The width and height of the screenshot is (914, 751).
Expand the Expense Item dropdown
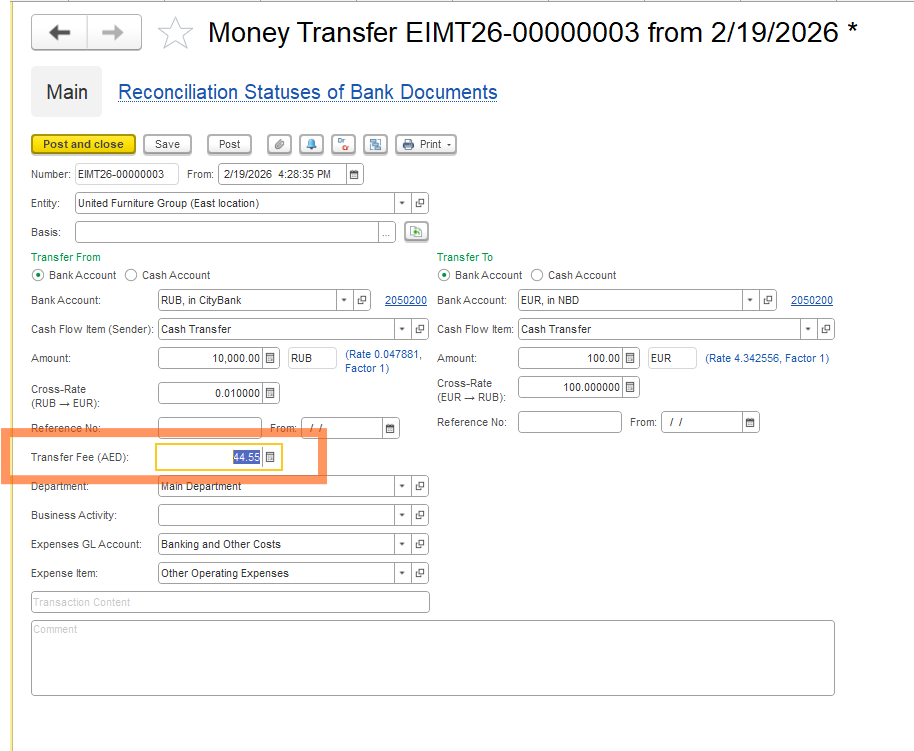pos(402,574)
